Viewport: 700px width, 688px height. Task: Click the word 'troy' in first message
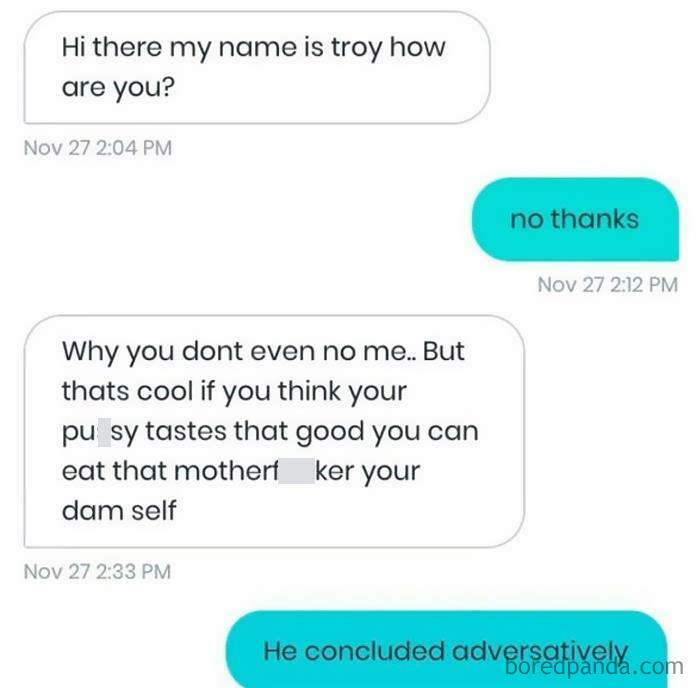pyautogui.click(x=356, y=48)
